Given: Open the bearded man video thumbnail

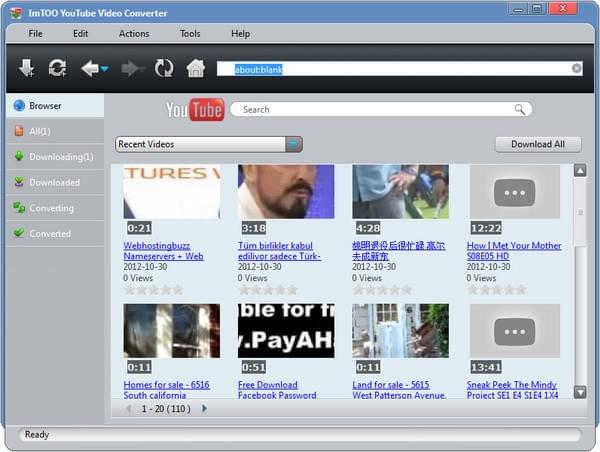Looking at the screenshot, I should click(x=286, y=192).
